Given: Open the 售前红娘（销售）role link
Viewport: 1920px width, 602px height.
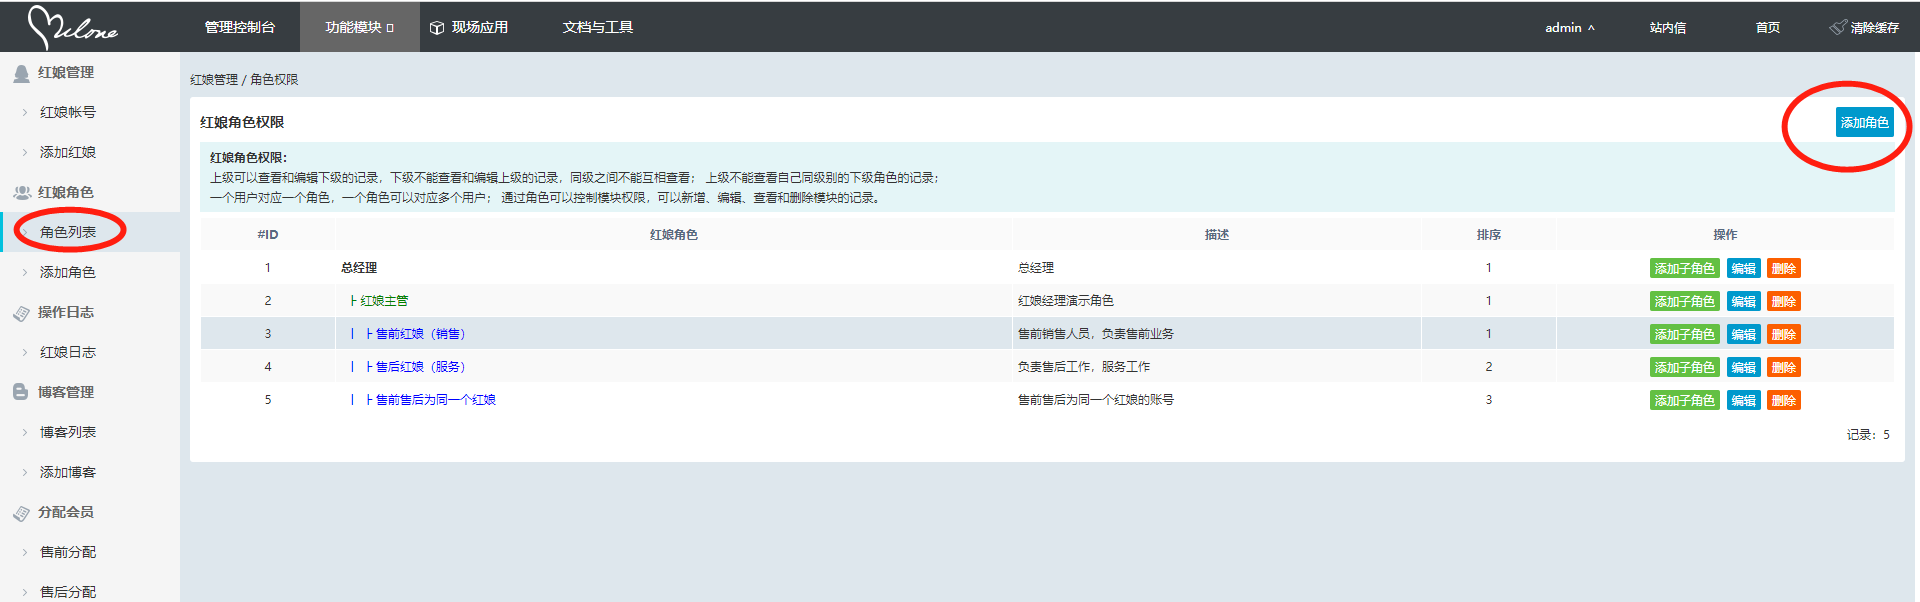Looking at the screenshot, I should [420, 334].
